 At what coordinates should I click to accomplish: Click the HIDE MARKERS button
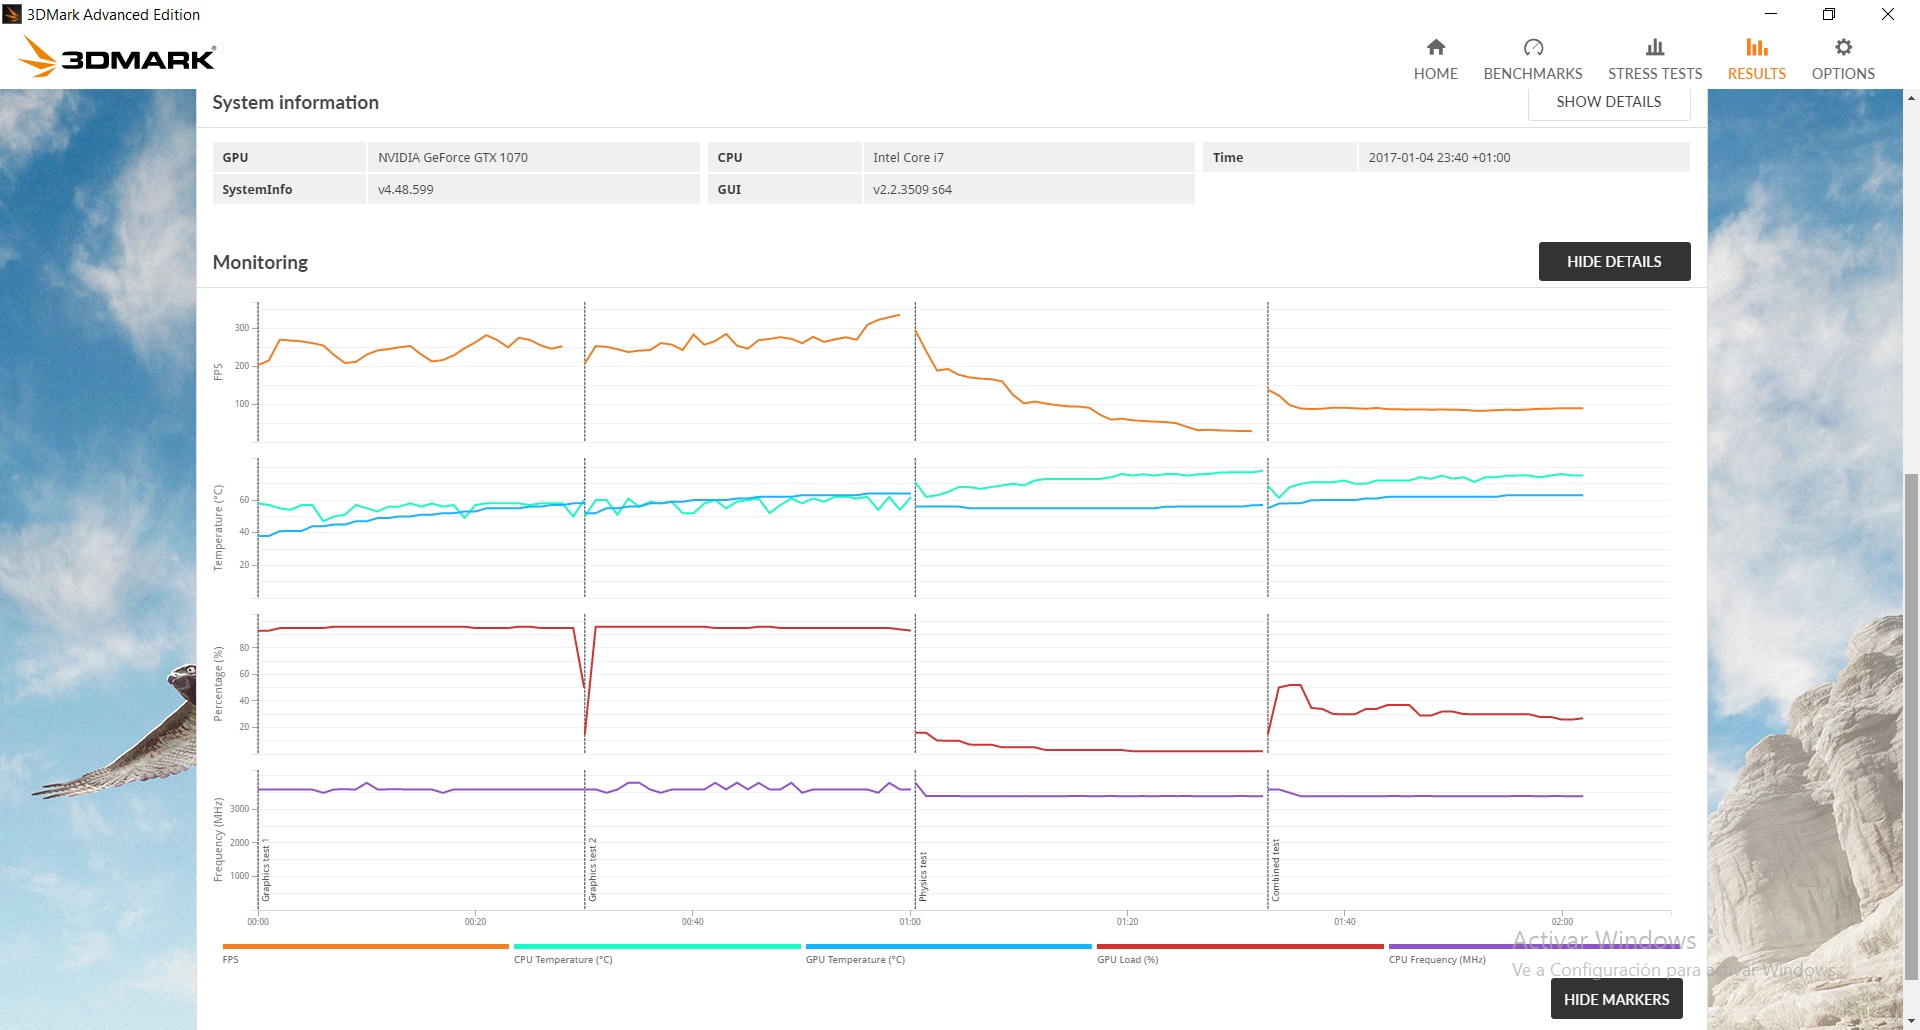(1616, 999)
